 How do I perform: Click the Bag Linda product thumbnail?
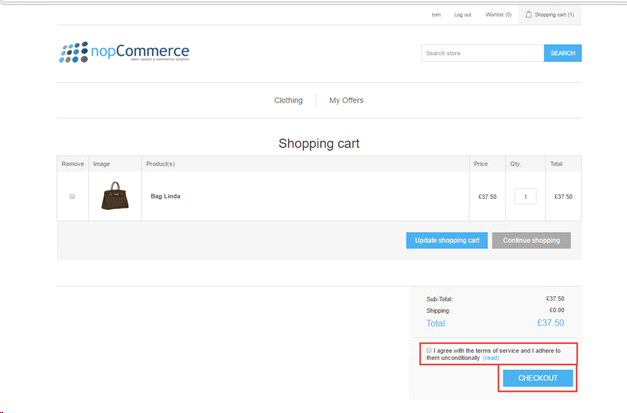click(116, 196)
